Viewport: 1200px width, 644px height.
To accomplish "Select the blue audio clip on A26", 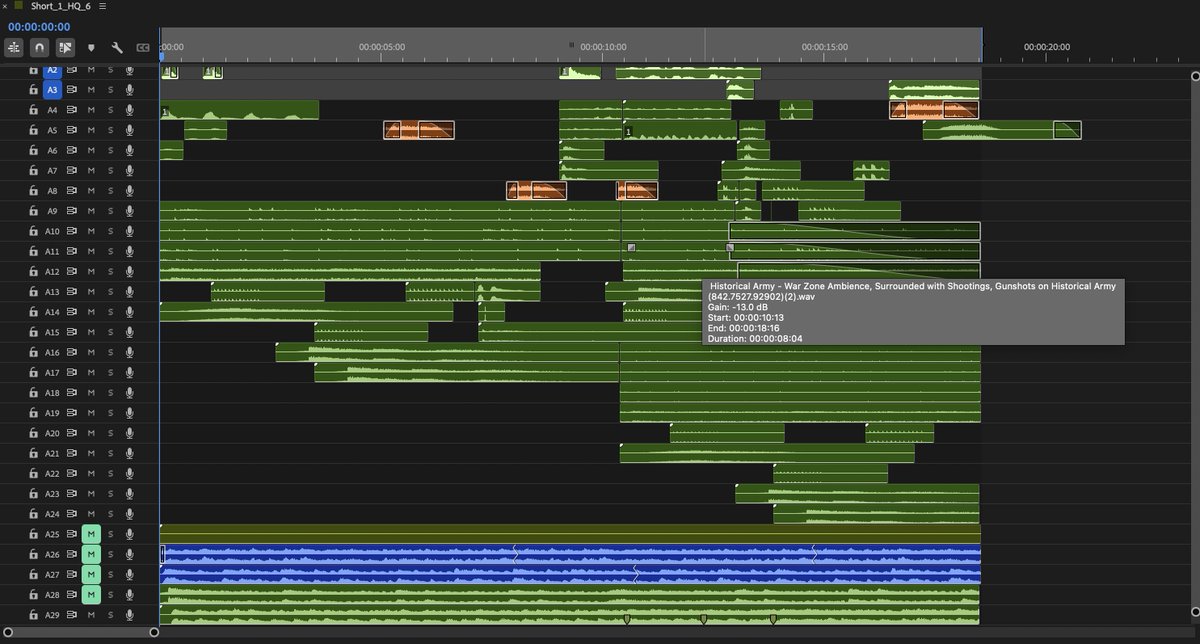I will [570, 554].
